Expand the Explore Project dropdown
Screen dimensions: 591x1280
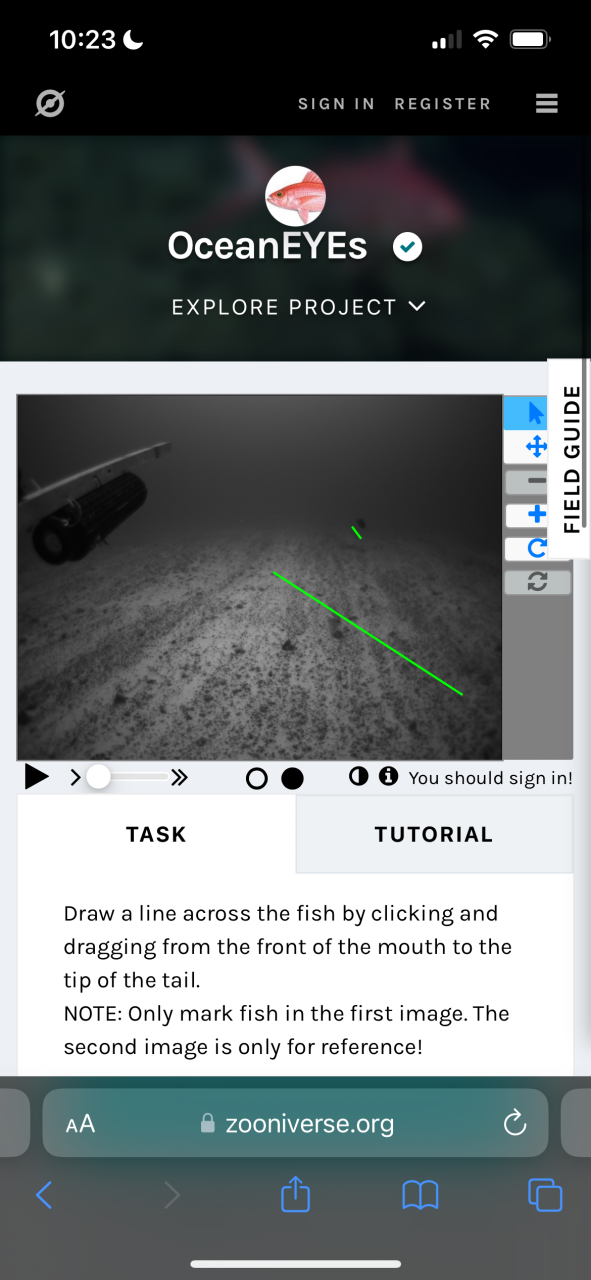pyautogui.click(x=298, y=307)
